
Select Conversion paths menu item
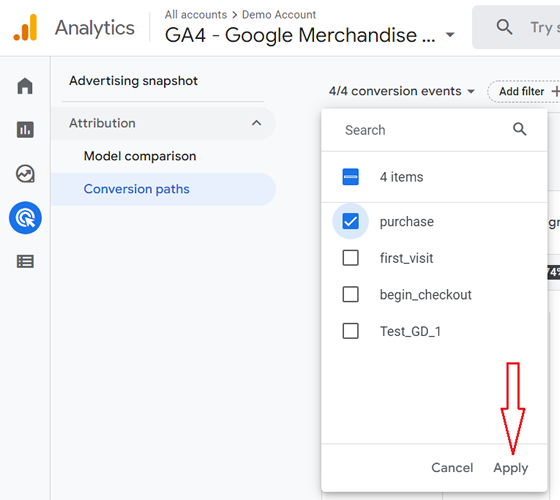[163, 189]
